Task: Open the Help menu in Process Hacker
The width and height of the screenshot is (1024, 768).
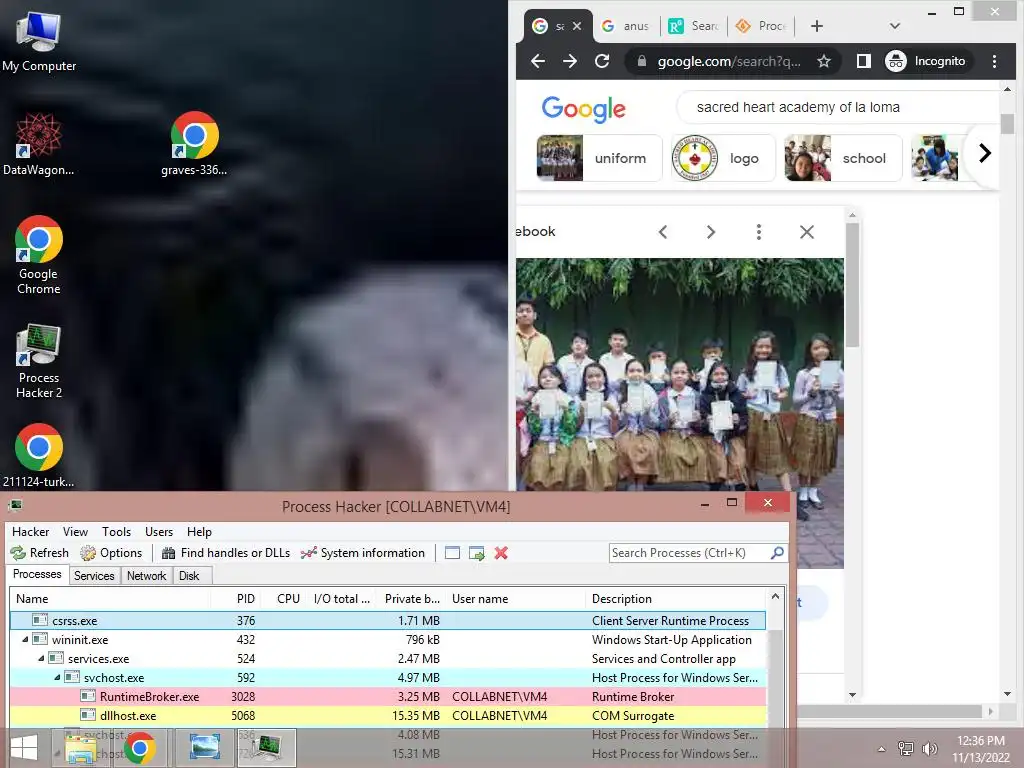Action: point(199,532)
